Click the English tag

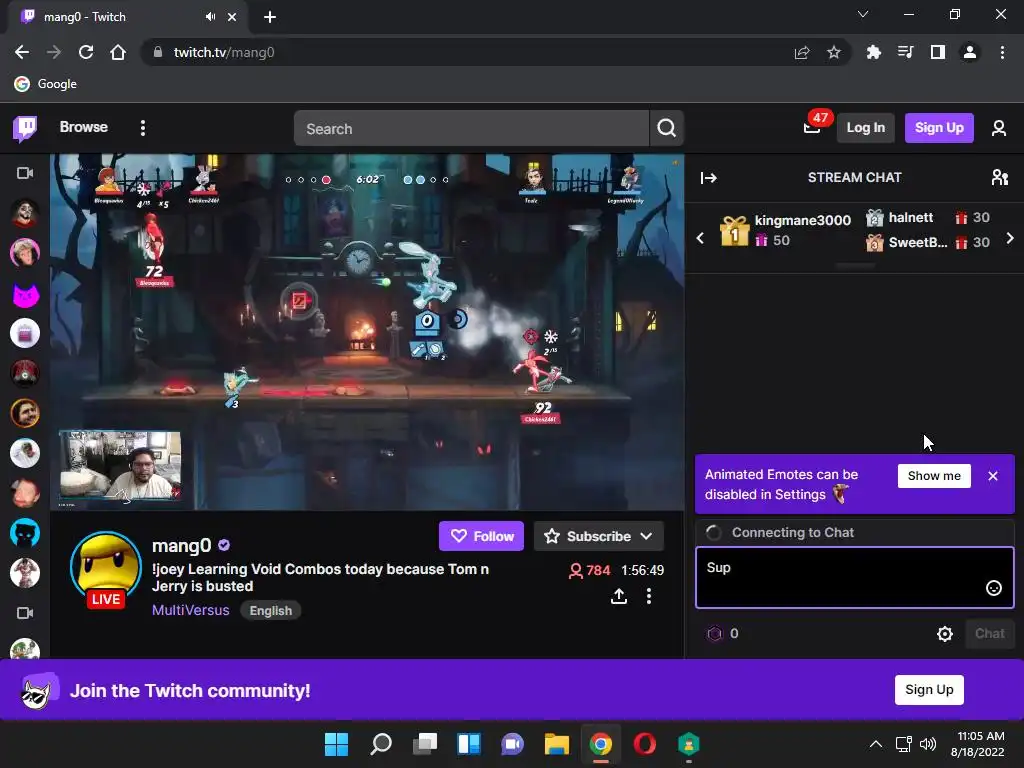(270, 611)
